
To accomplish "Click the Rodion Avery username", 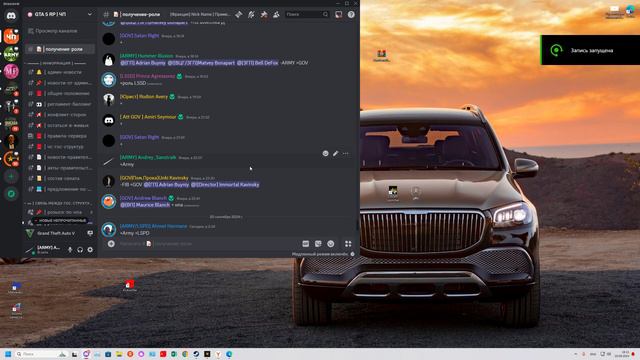I will pyautogui.click(x=144, y=97).
